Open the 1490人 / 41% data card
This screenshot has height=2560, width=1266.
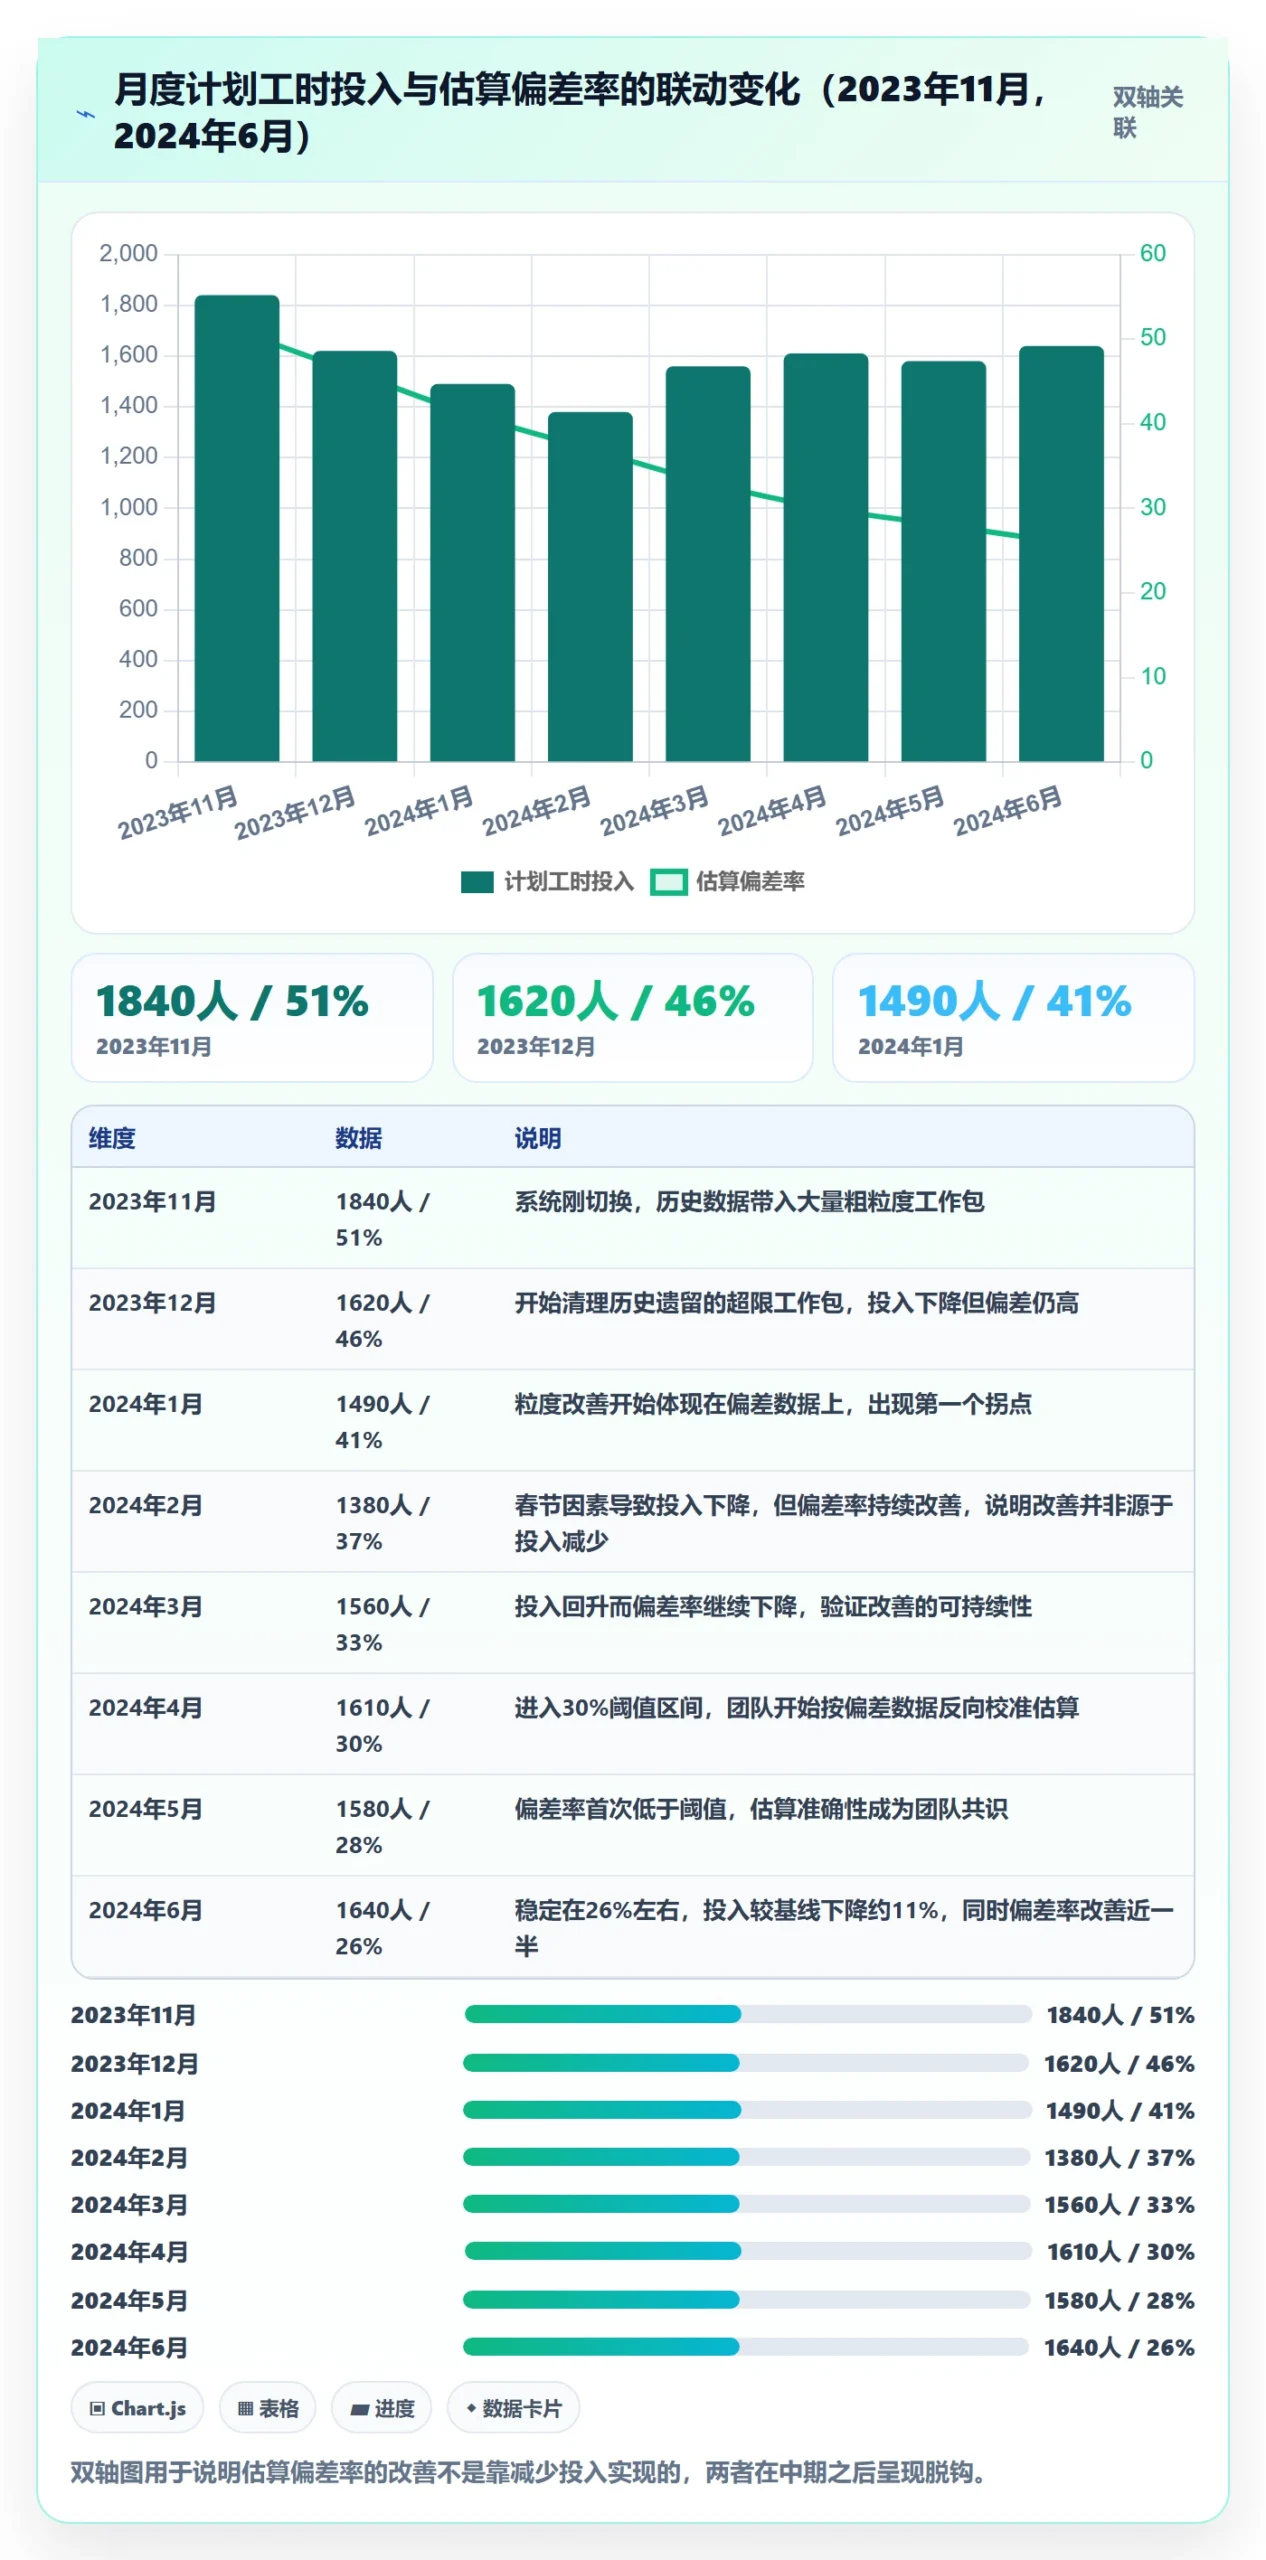pos(1013,1018)
